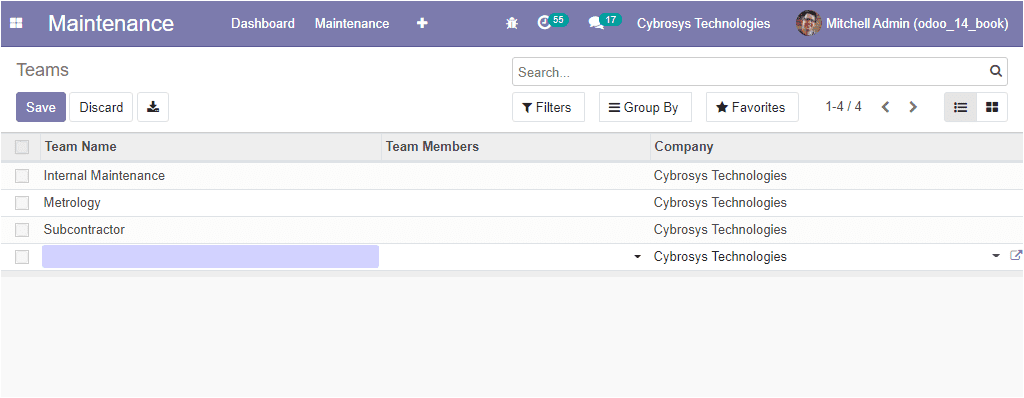The image size is (1024, 398).
Task: Open external link icon for company field
Action: click(1016, 256)
